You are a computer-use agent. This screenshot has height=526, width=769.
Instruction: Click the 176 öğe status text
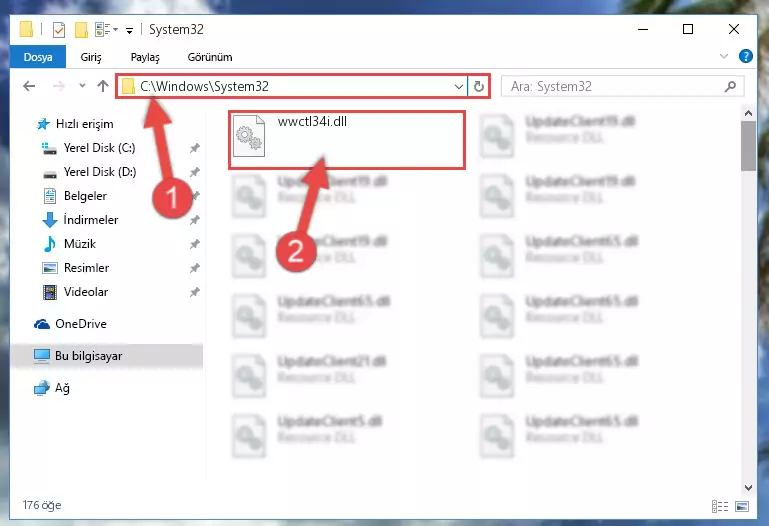(x=42, y=505)
